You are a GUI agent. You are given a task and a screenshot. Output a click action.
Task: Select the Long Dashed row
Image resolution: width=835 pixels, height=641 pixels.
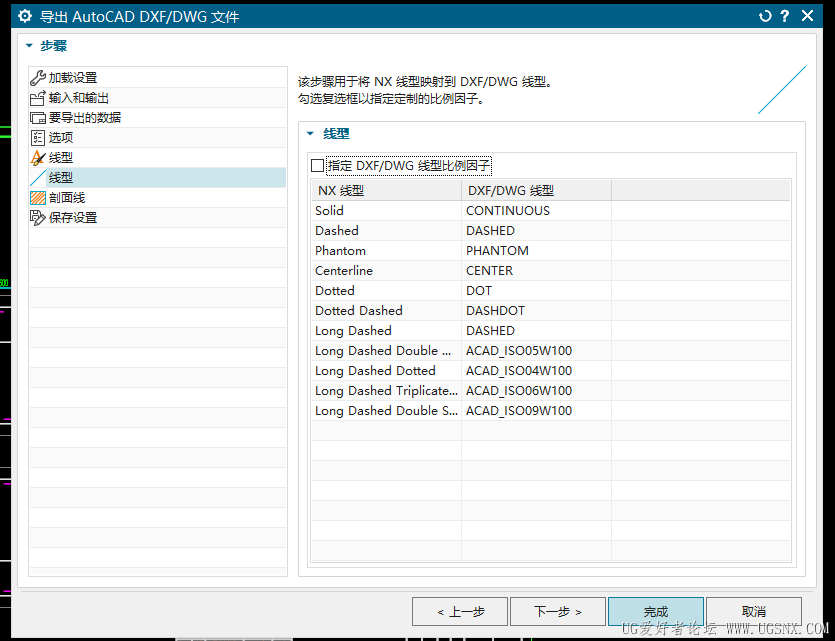[387, 331]
